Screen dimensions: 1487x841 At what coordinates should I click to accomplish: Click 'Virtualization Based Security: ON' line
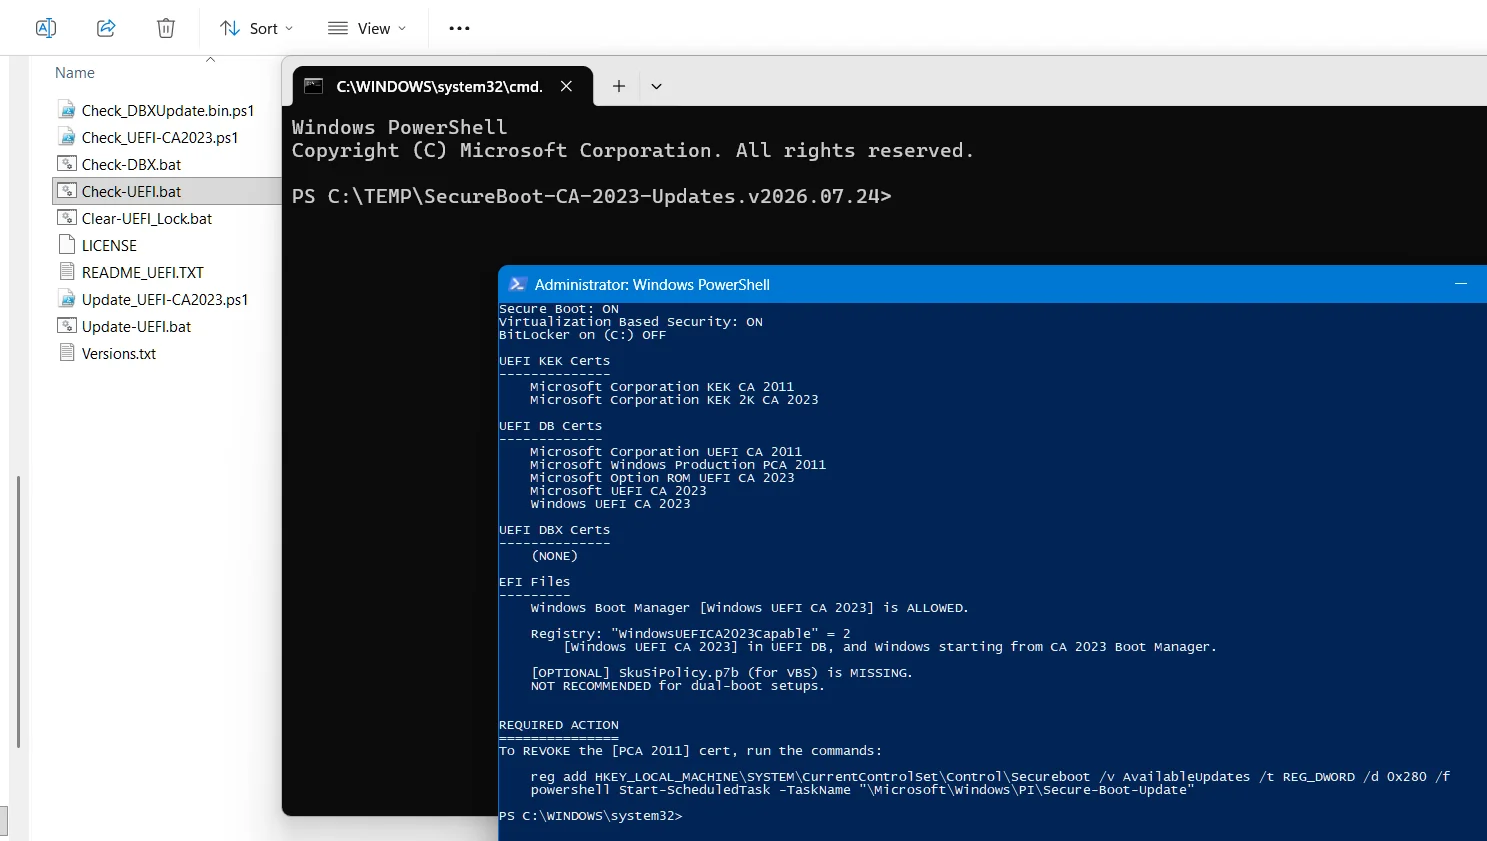[630, 322]
